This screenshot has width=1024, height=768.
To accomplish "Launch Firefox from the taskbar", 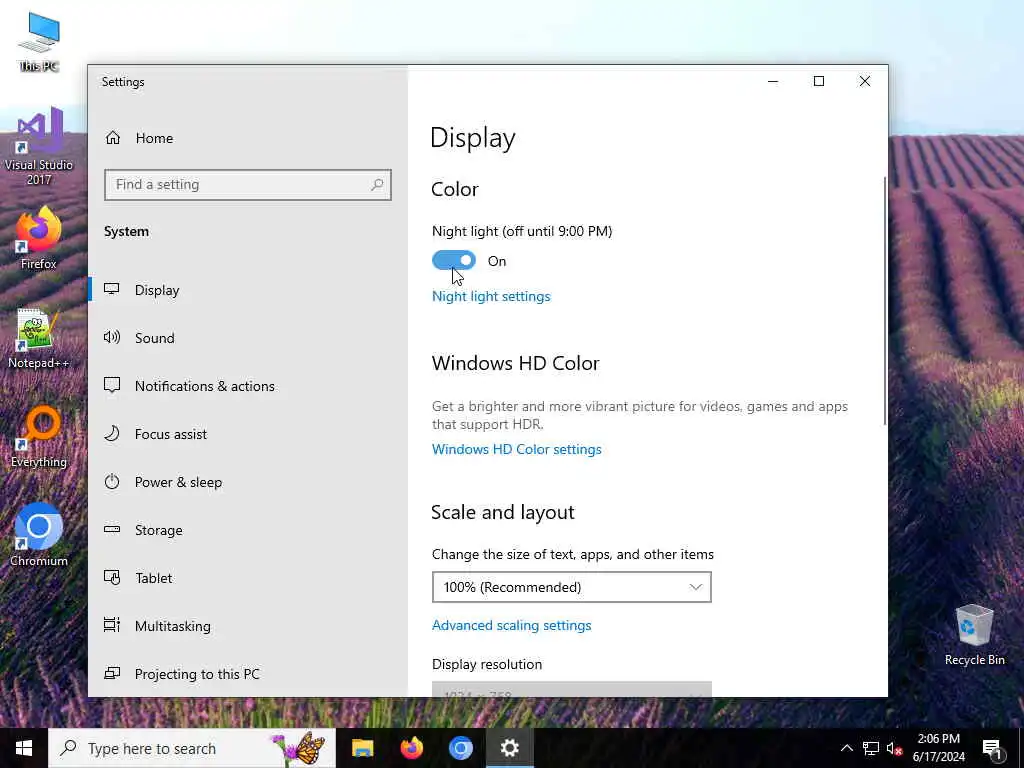I will pyautogui.click(x=411, y=748).
